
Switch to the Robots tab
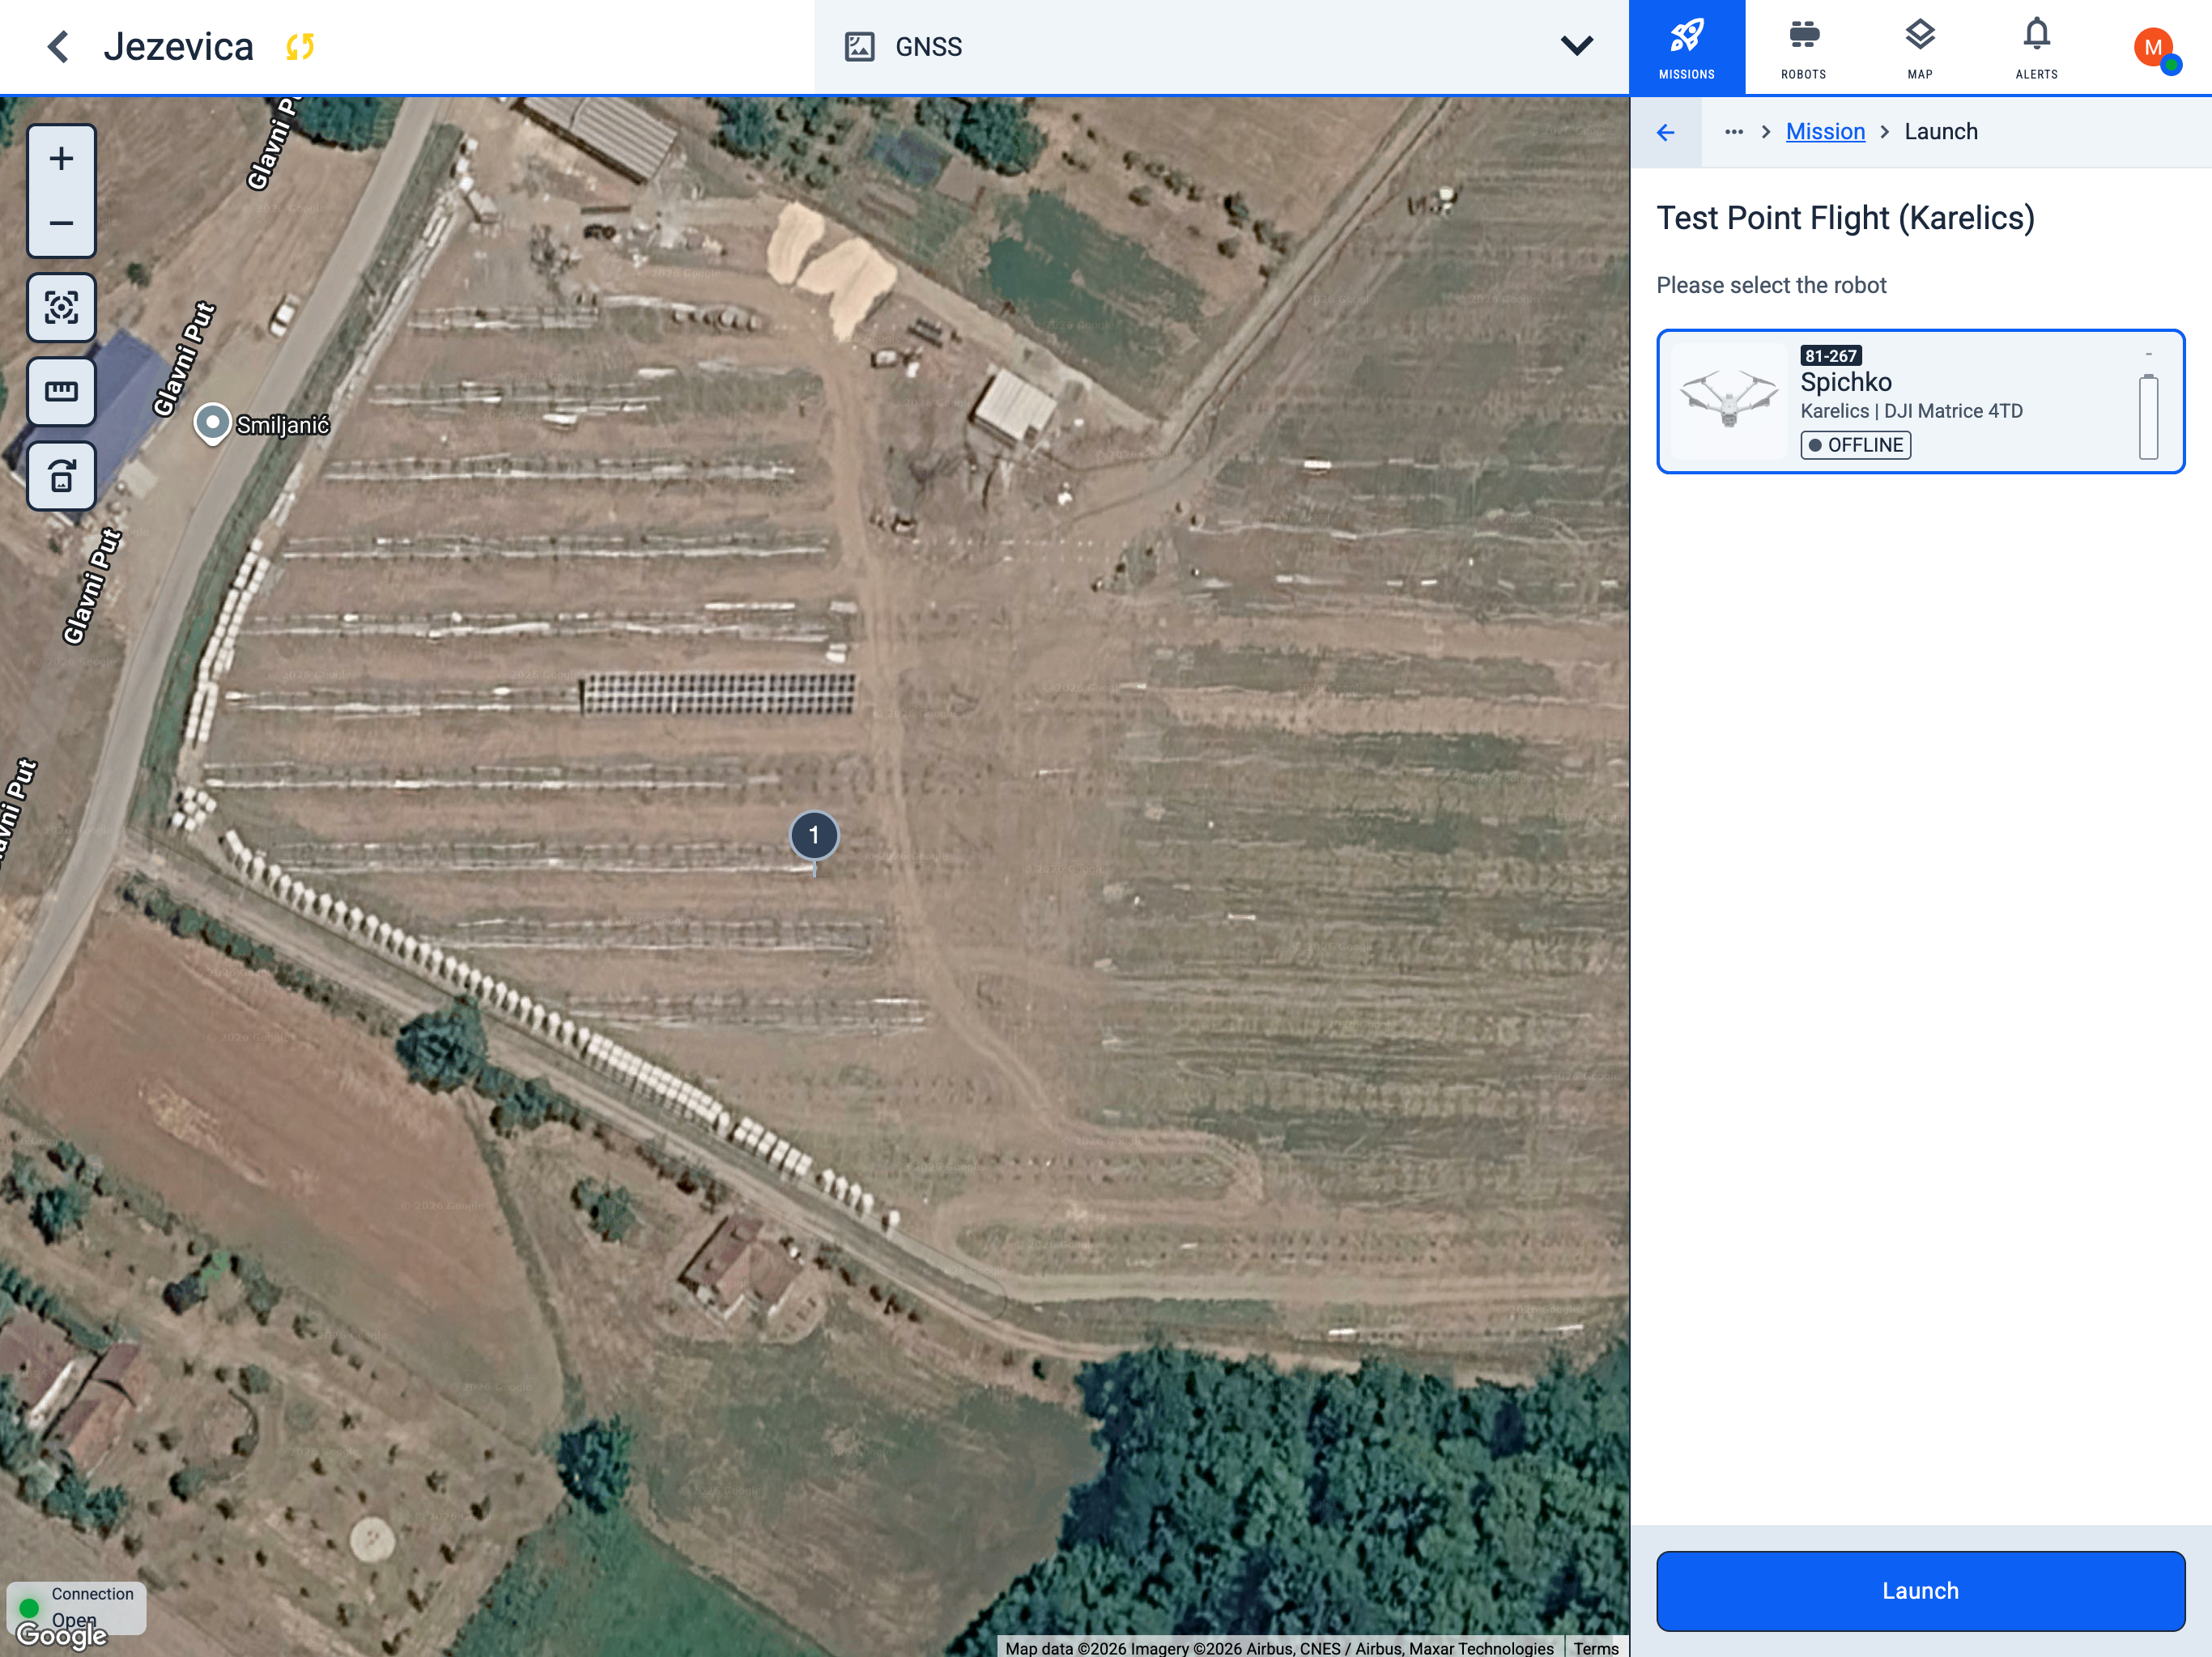pyautogui.click(x=1803, y=47)
